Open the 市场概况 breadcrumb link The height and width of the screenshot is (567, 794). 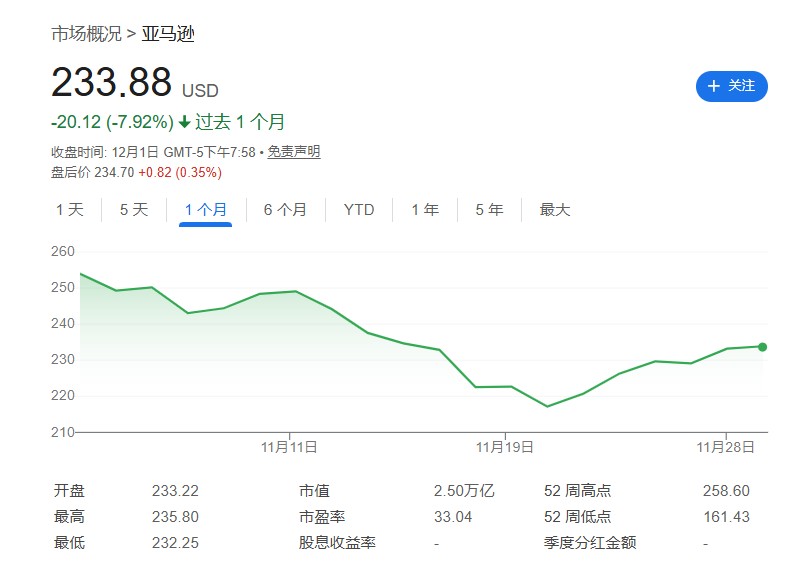(86, 34)
